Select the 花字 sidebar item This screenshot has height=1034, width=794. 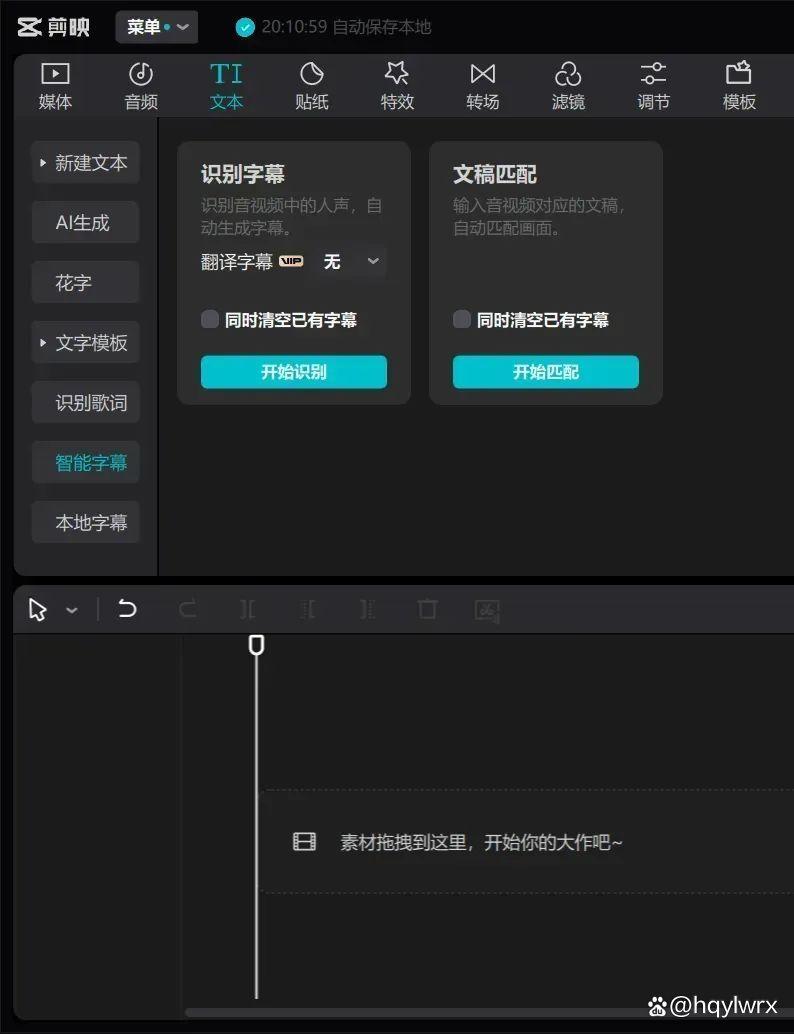pyautogui.click(x=86, y=282)
